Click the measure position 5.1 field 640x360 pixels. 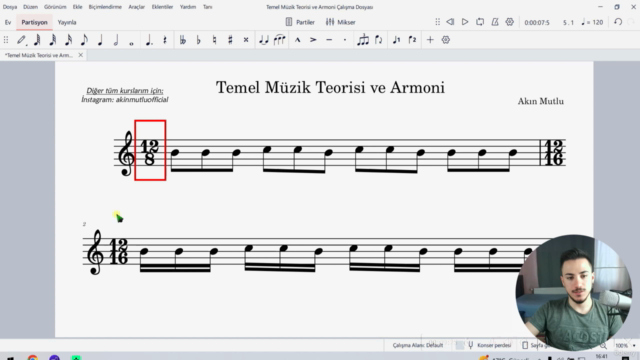tap(568, 22)
